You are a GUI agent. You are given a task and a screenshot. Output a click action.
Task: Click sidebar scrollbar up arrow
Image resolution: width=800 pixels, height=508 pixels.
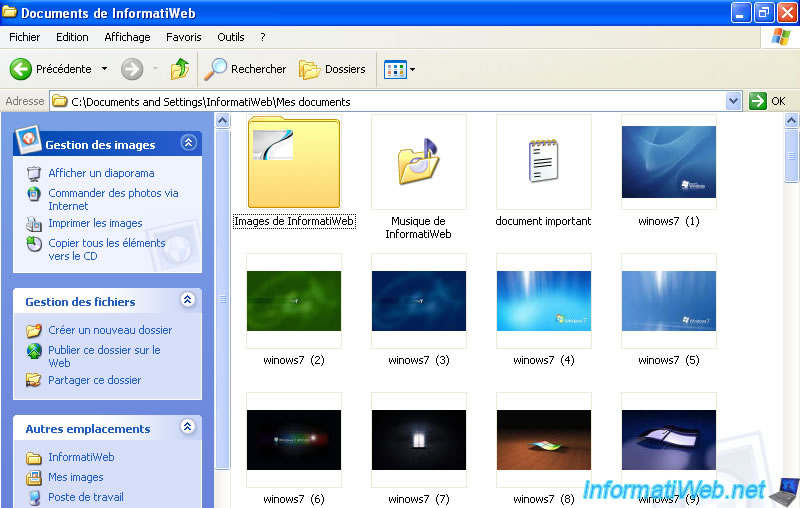(222, 121)
